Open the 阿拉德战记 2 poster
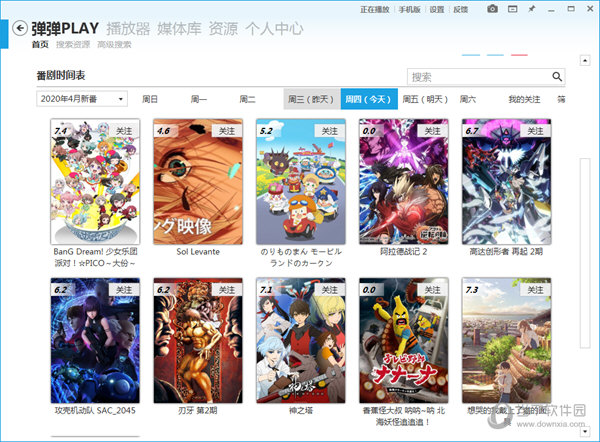This screenshot has width=600, height=442. tap(404, 181)
